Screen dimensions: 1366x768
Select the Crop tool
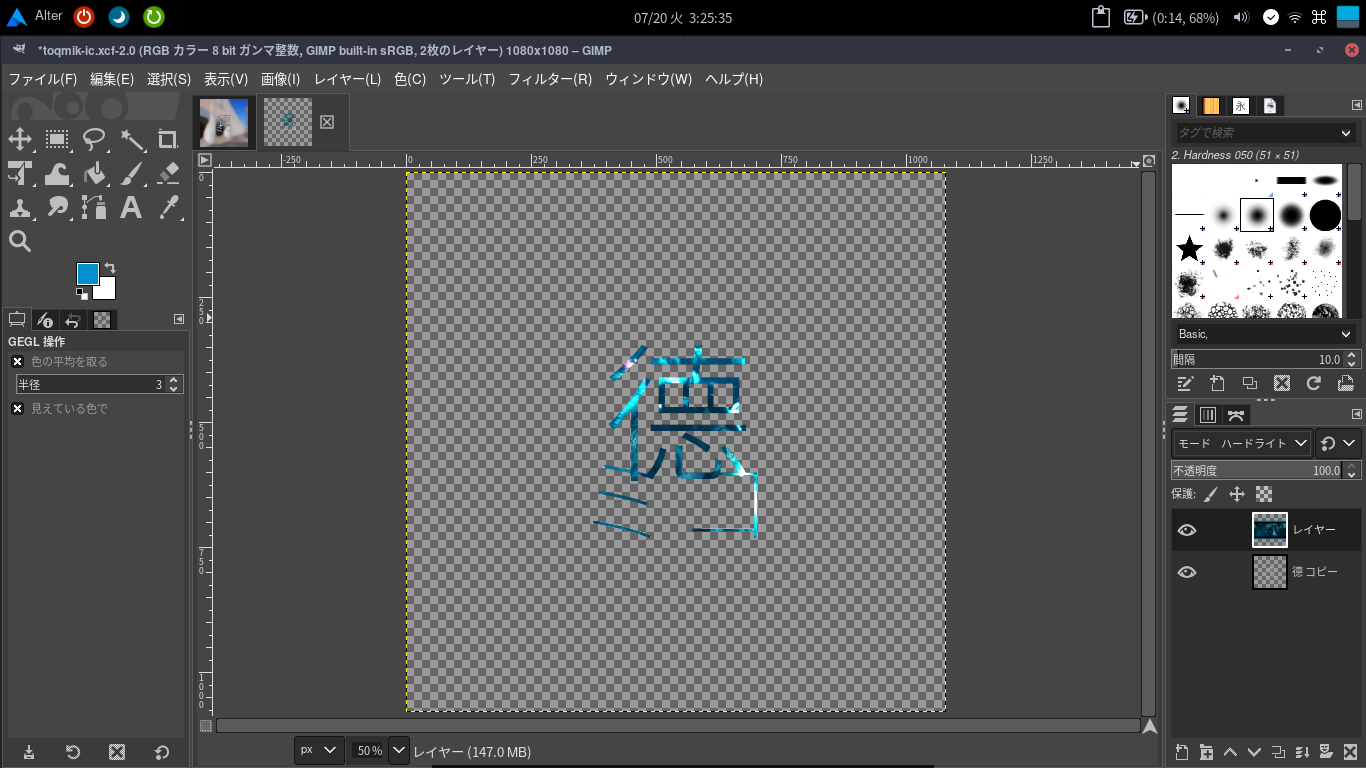click(x=168, y=139)
